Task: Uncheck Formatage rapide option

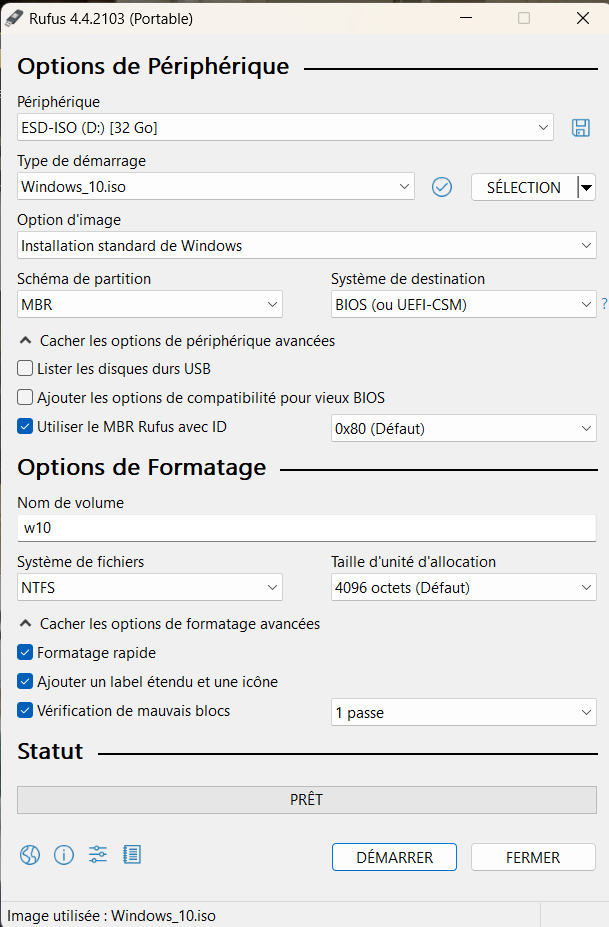Action: [x=26, y=653]
